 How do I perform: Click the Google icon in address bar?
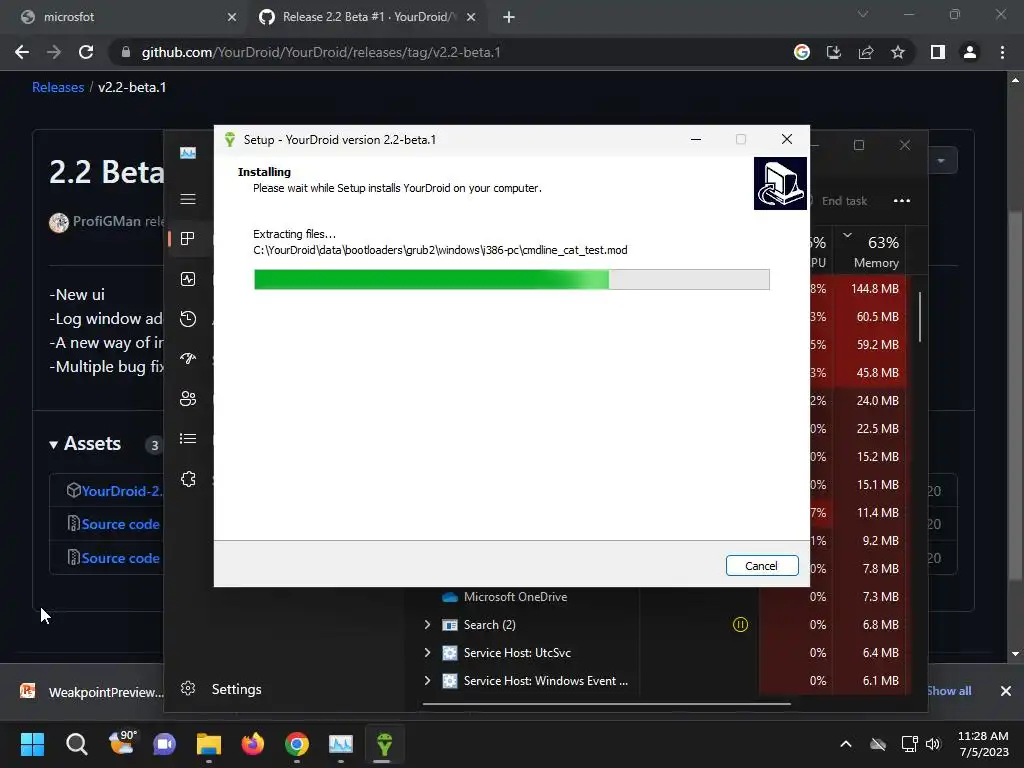(x=802, y=52)
